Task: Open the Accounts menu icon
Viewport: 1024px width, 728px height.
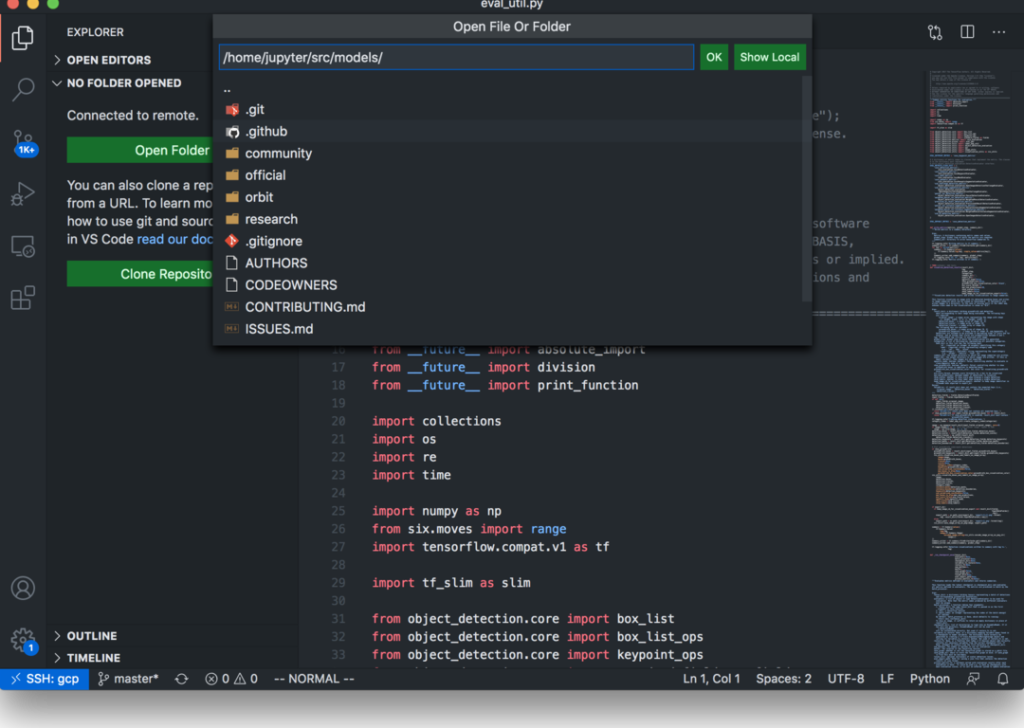Action: pyautogui.click(x=22, y=588)
